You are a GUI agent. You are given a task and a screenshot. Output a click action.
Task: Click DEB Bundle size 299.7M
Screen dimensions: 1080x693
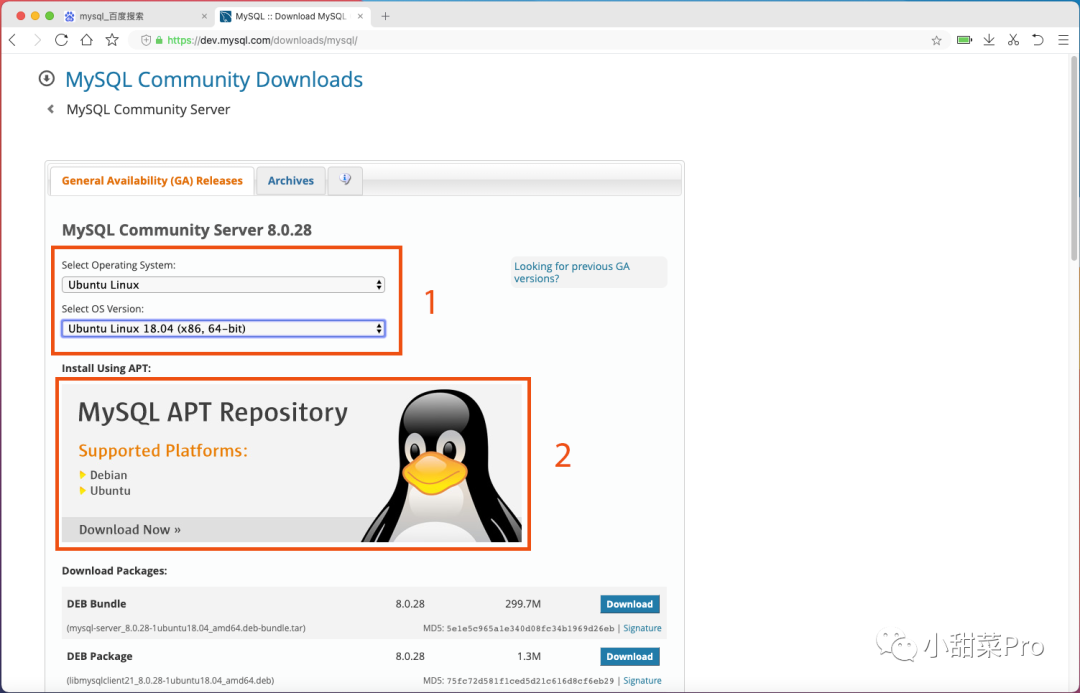pos(523,603)
